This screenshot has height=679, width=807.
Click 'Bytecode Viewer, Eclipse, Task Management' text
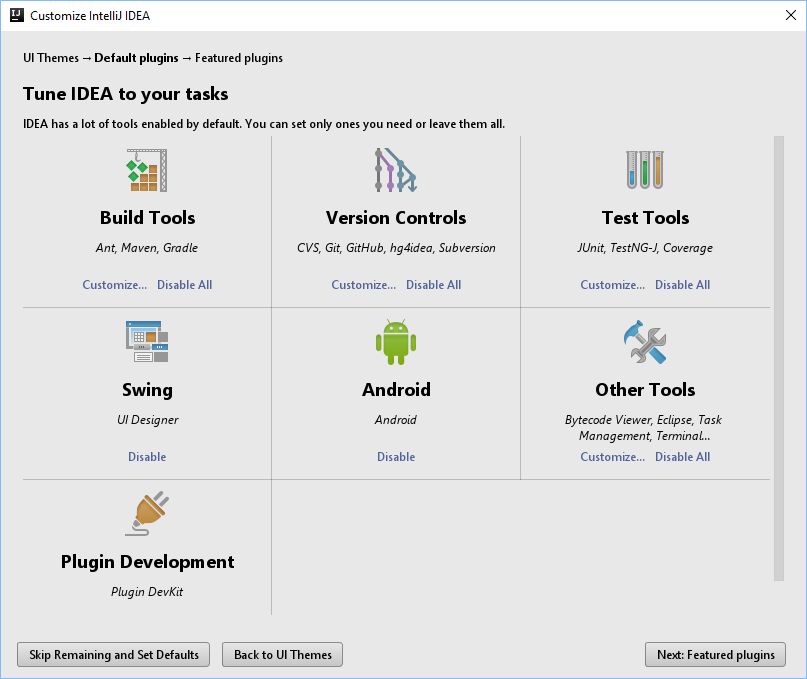(x=643, y=428)
